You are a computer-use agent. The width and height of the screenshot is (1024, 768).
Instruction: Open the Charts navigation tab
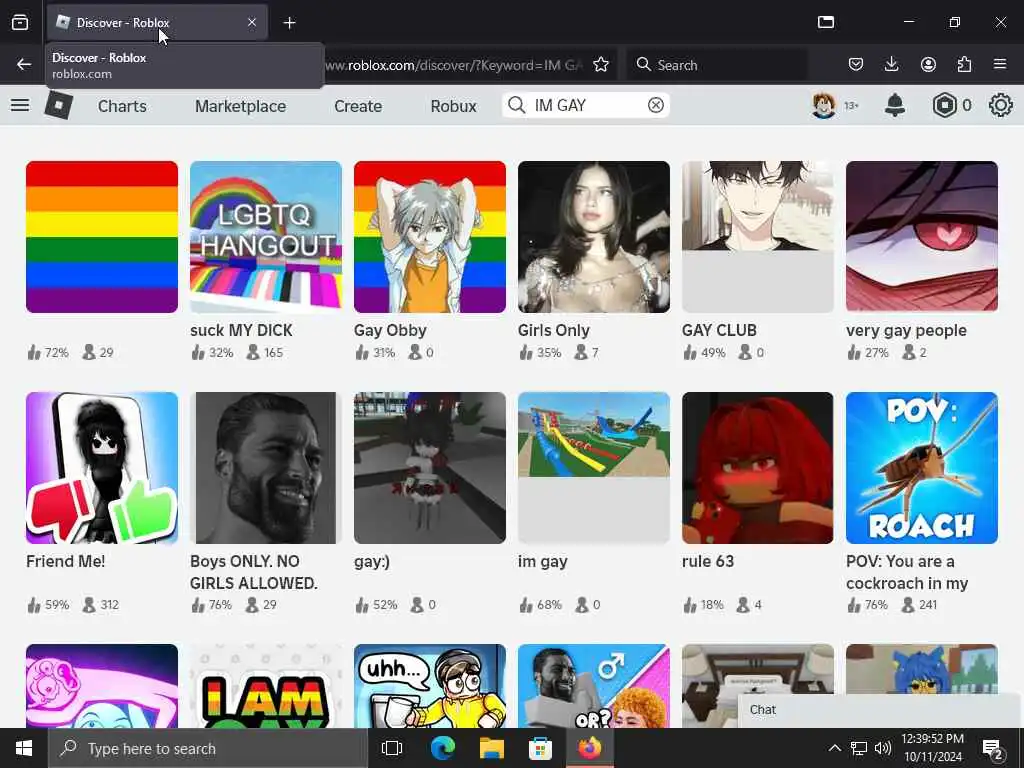coord(122,106)
